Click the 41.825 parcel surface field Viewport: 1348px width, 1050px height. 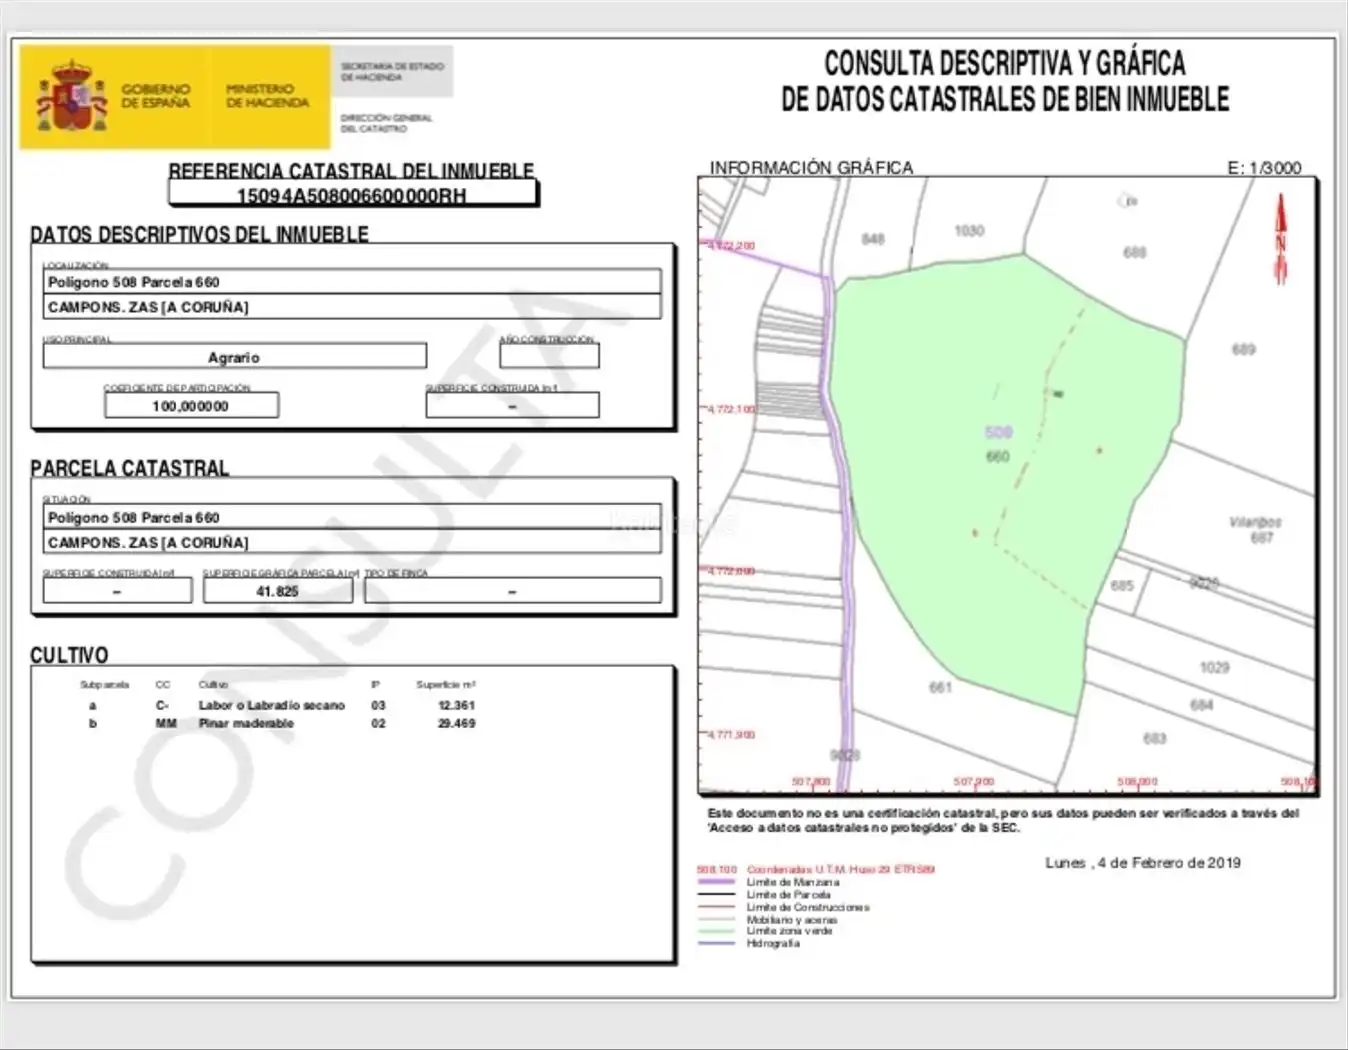(x=277, y=591)
